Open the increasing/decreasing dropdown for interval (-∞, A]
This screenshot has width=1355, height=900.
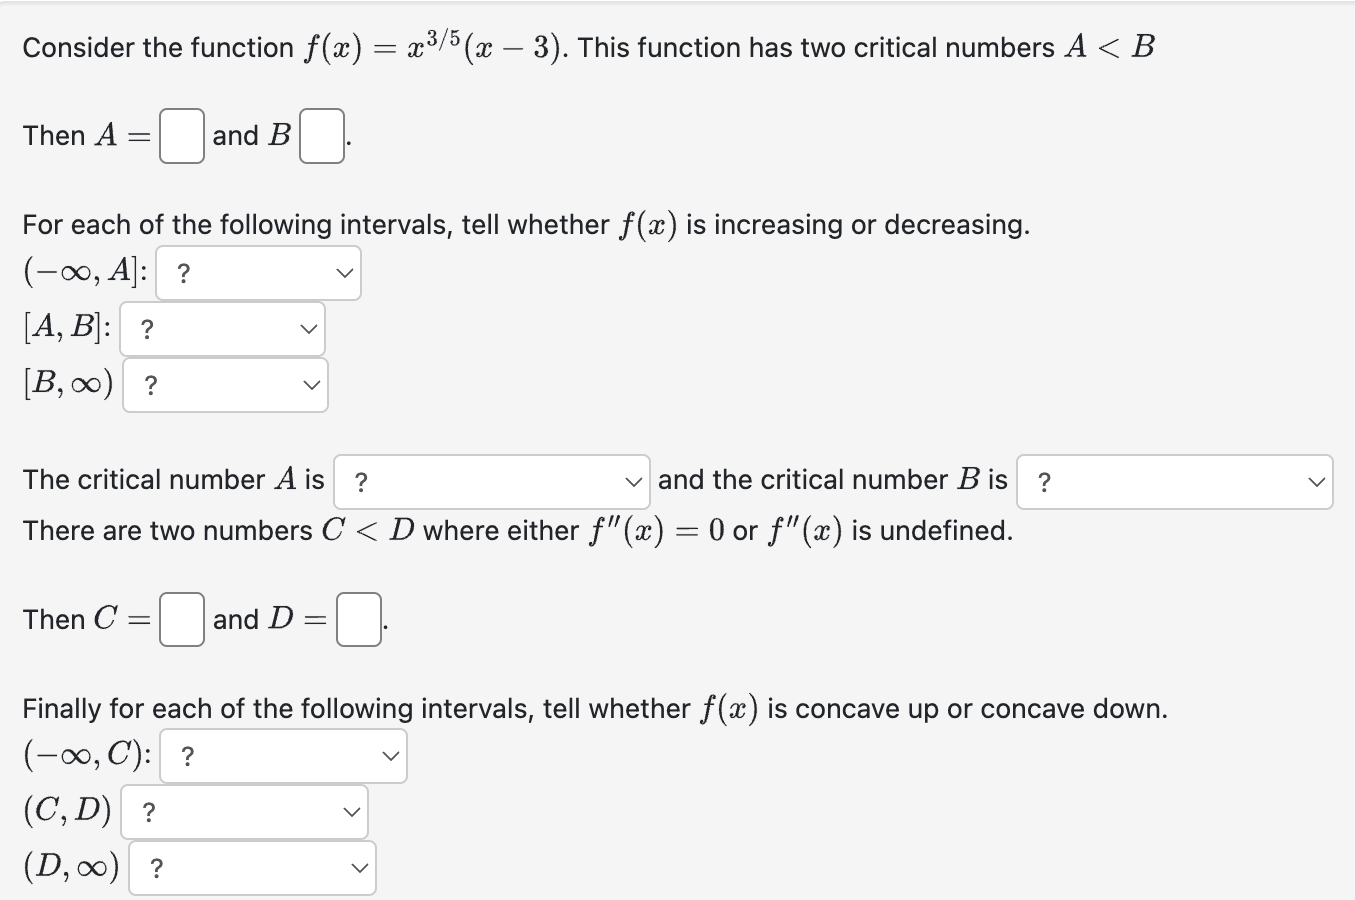point(258,271)
